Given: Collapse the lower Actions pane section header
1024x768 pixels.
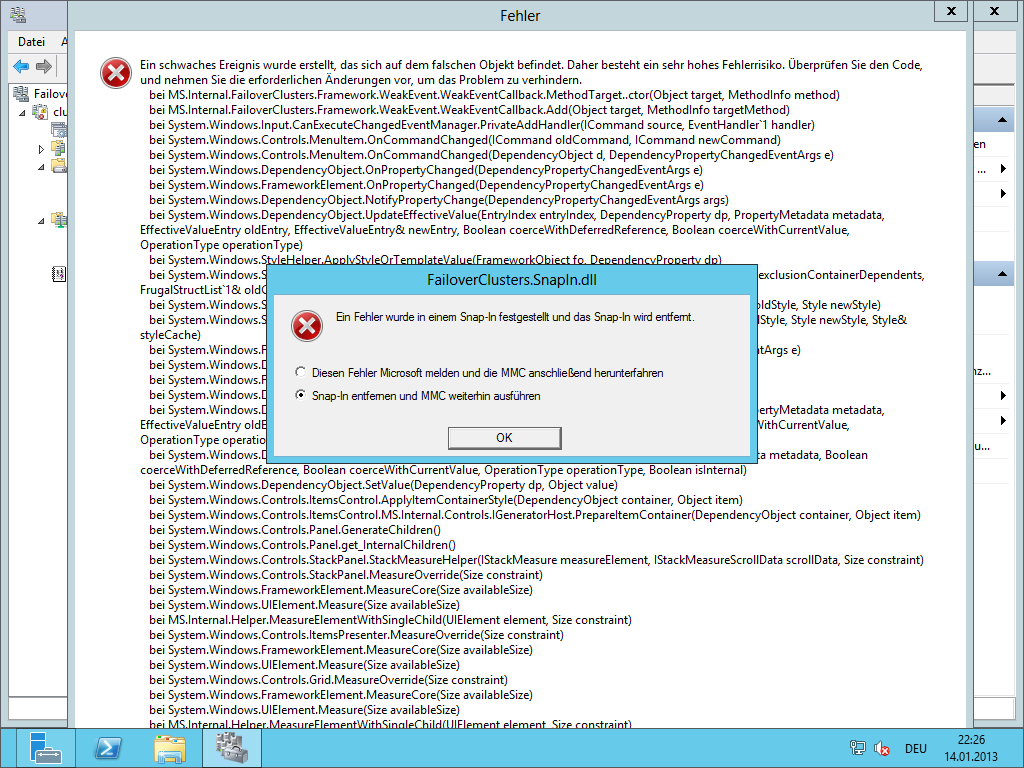Looking at the screenshot, I should coord(1002,274).
